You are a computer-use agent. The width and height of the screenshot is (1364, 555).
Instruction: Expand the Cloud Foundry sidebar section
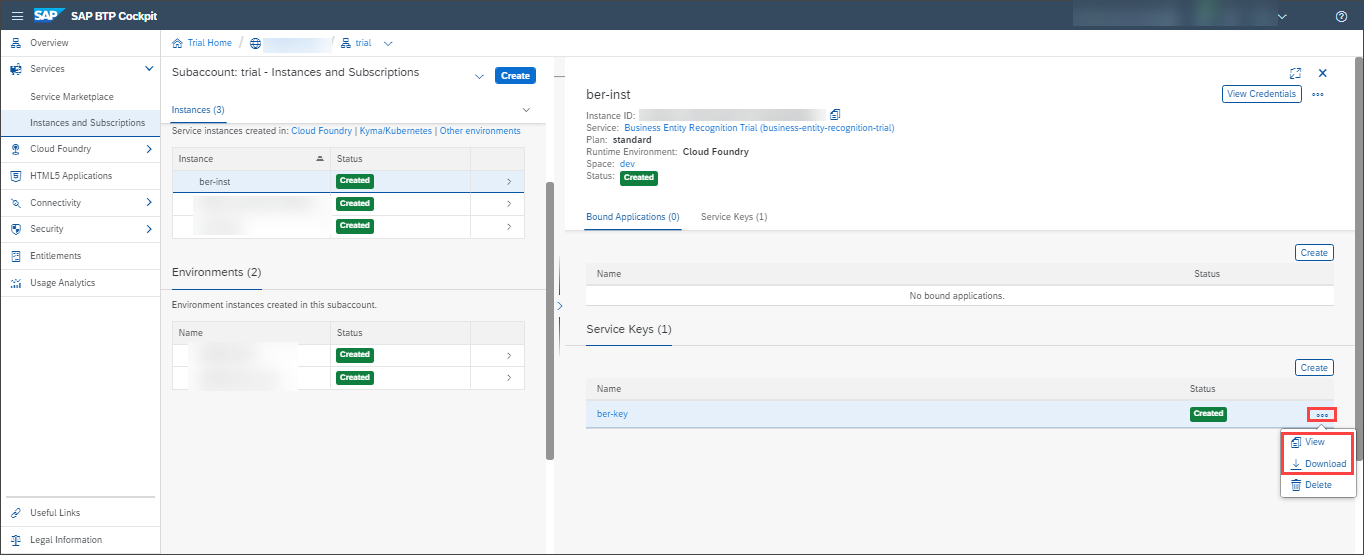point(149,149)
